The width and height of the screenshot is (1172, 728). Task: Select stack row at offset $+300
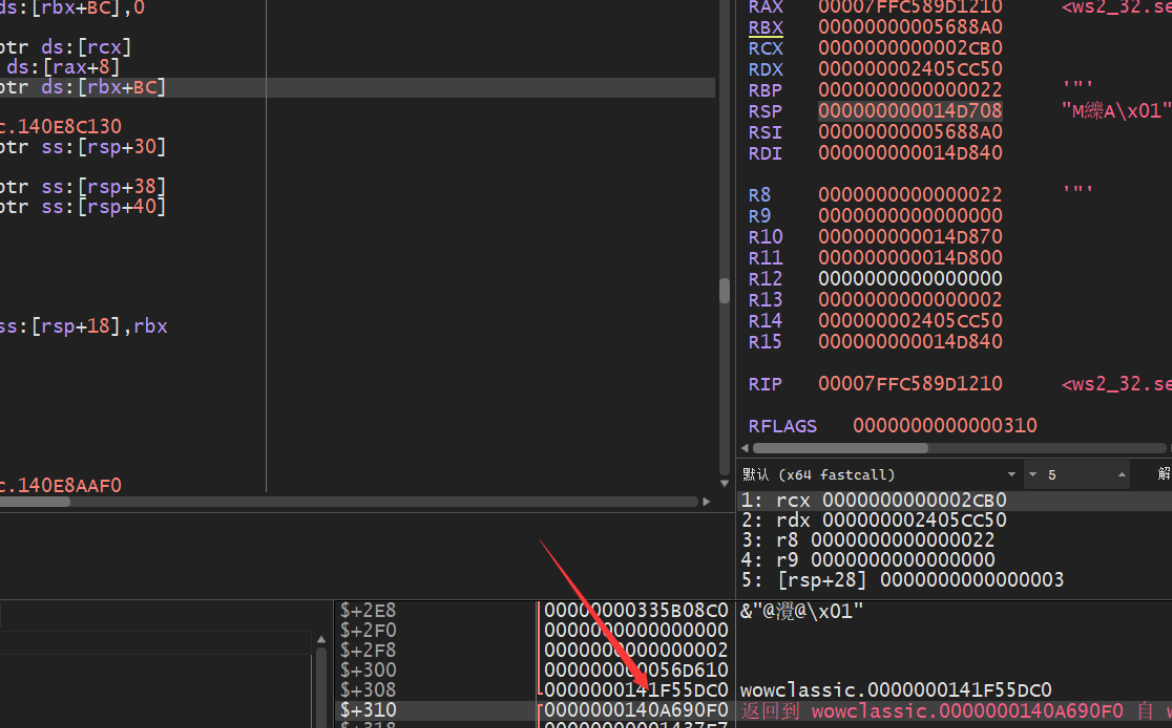(534, 670)
